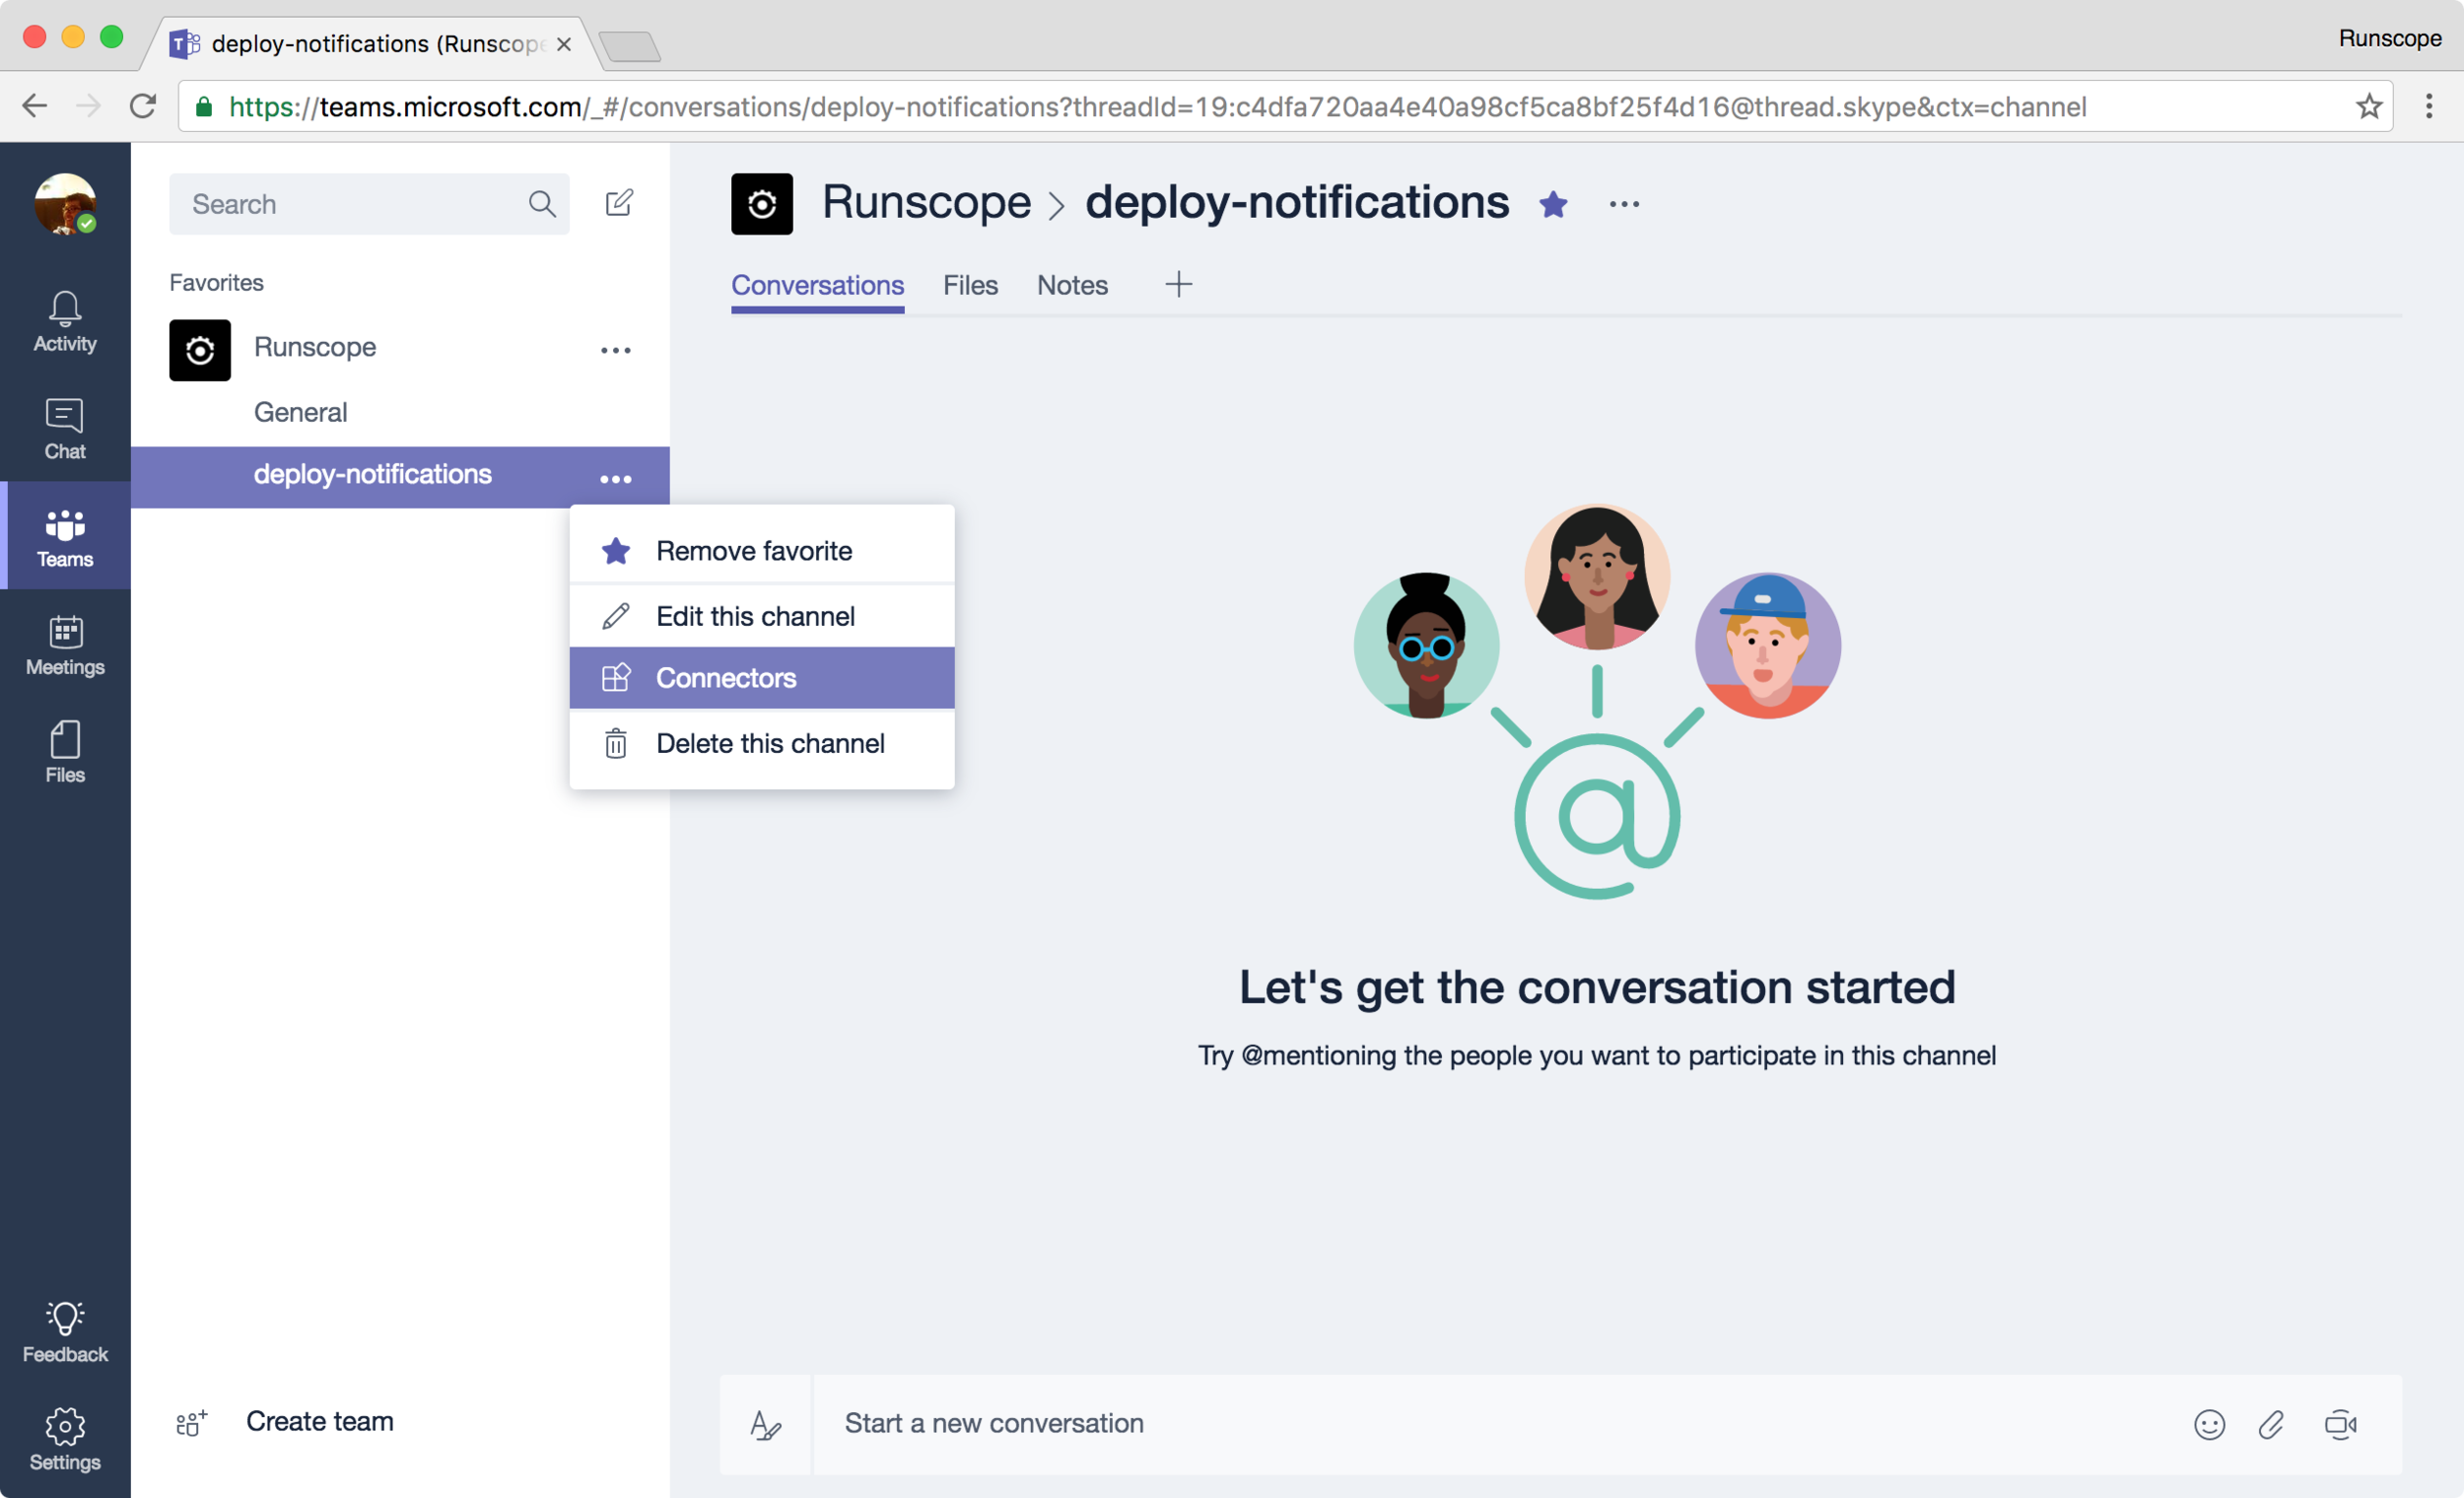Open the channel header more options ellipsis

pos(1624,204)
